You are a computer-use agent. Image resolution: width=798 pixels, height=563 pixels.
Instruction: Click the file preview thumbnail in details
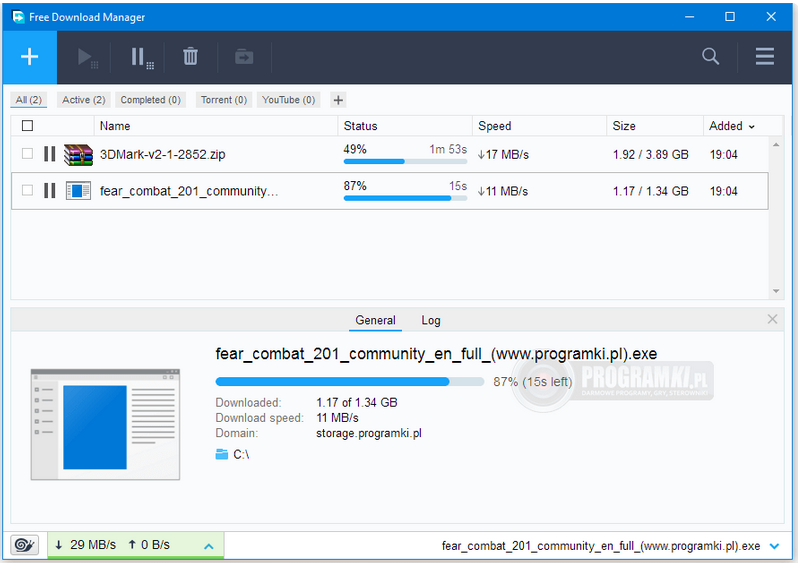pos(105,425)
